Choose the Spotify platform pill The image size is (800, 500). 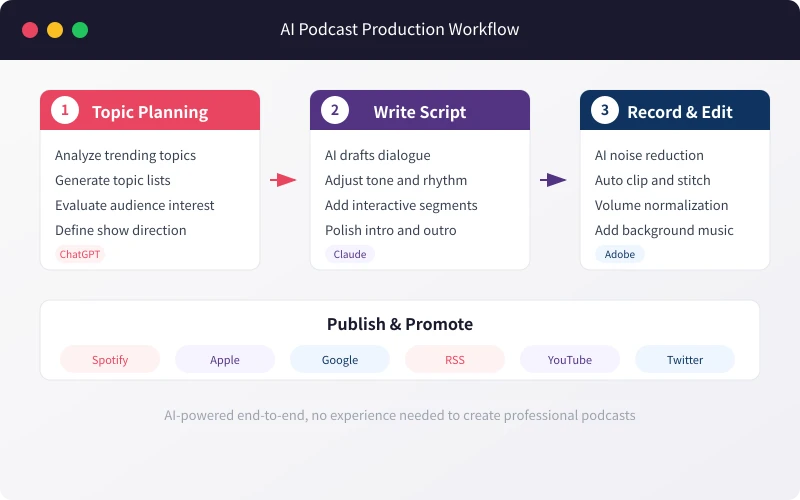click(x=110, y=360)
